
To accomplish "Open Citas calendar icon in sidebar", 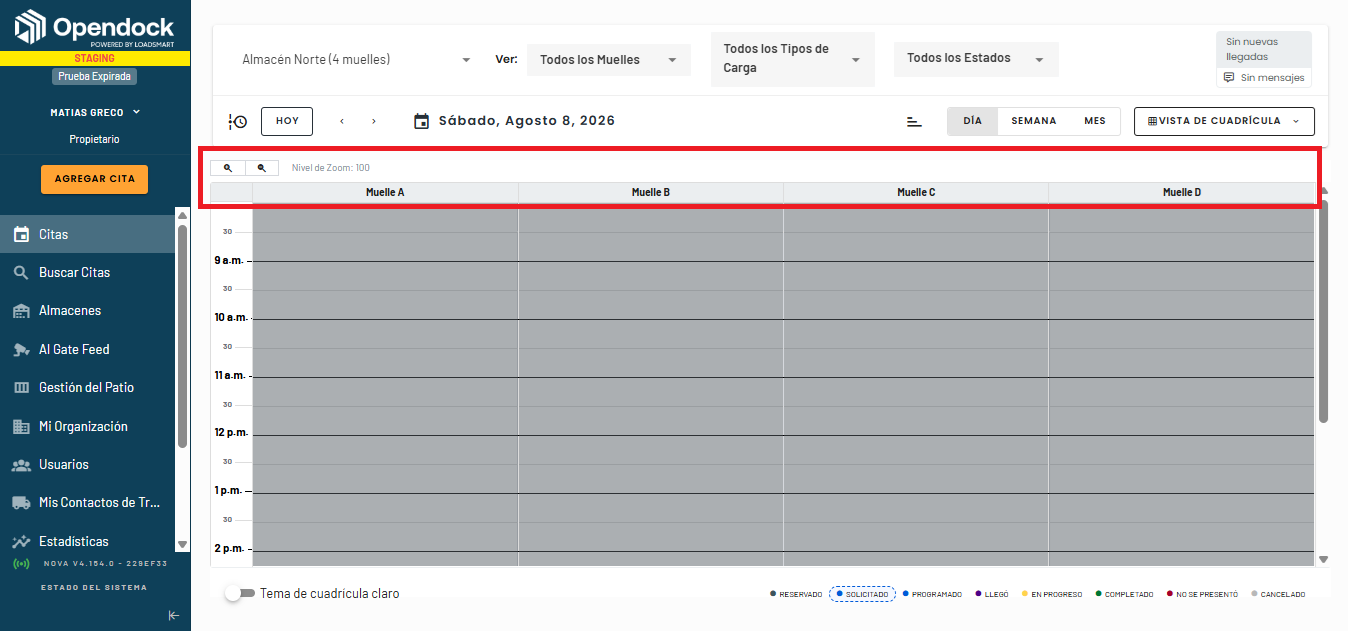I will (x=21, y=234).
